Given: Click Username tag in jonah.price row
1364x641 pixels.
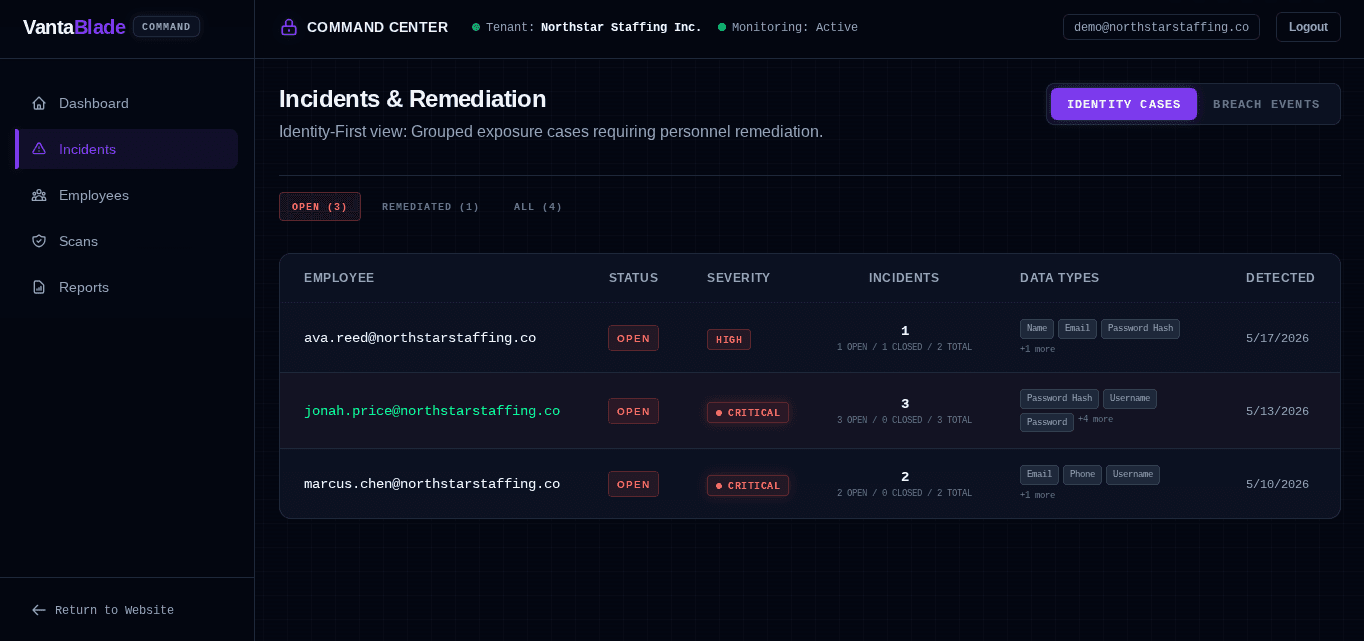Looking at the screenshot, I should (x=1130, y=399).
